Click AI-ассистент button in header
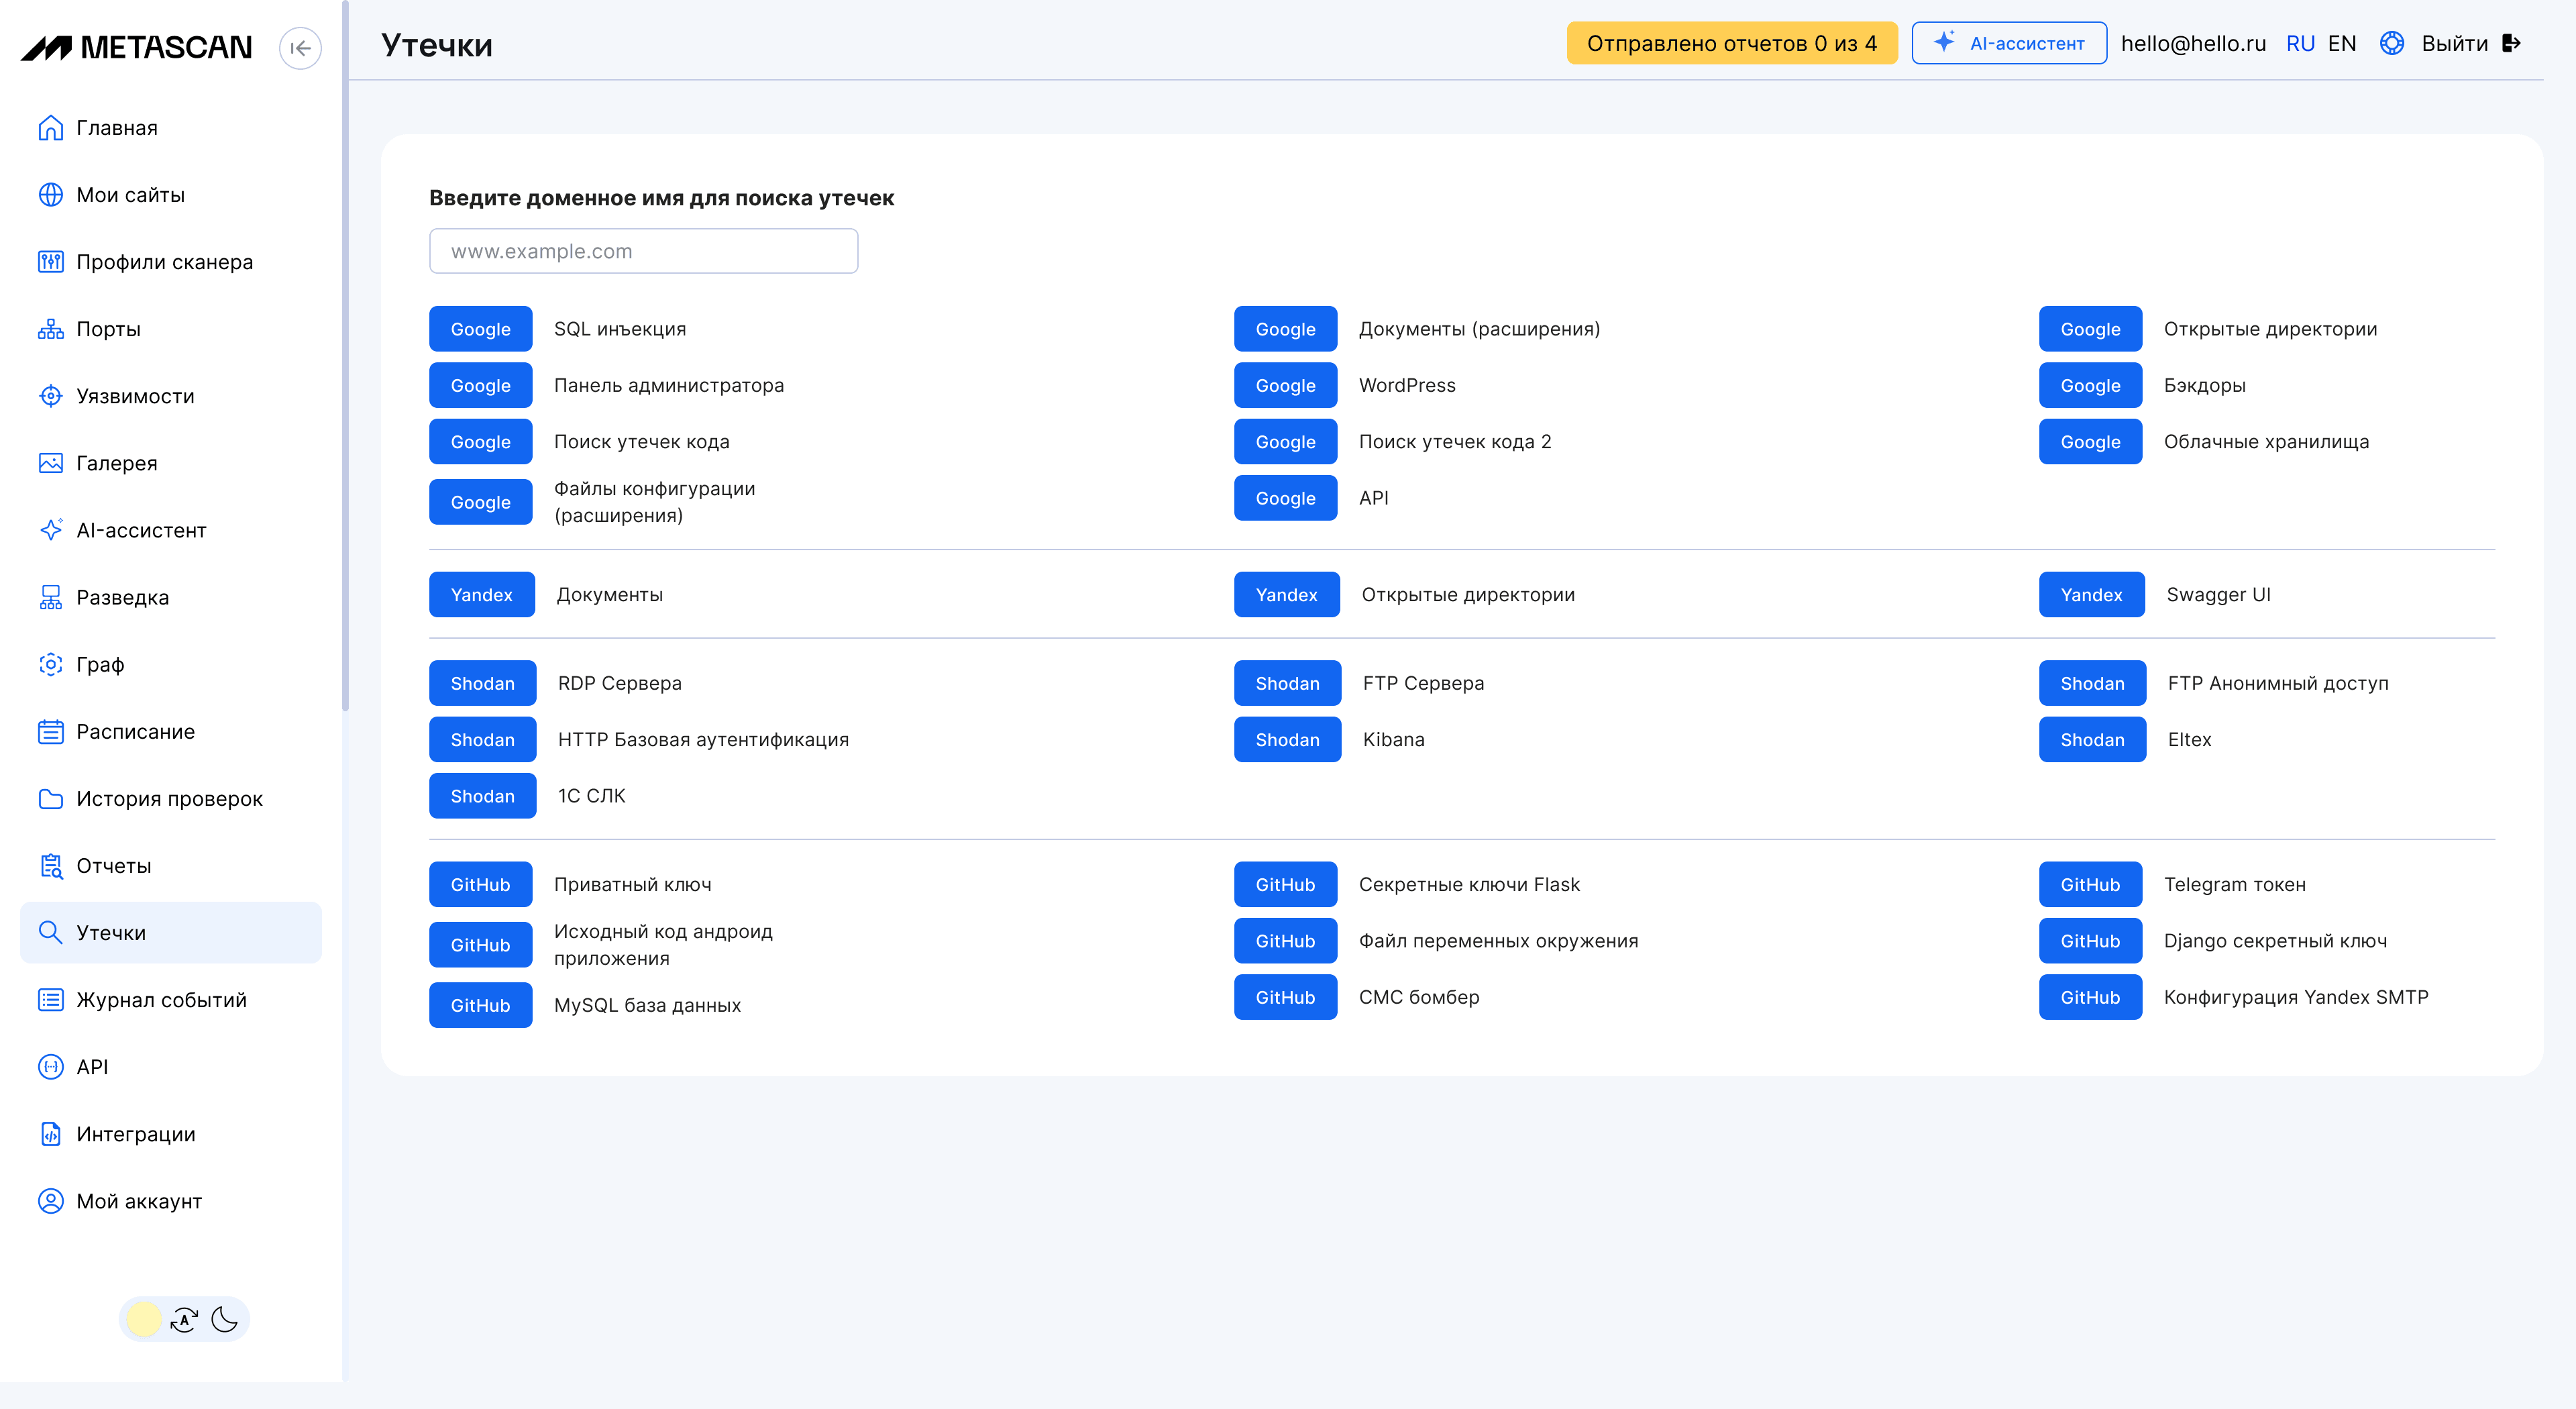Viewport: 2576px width, 1409px height. pos(2009,43)
